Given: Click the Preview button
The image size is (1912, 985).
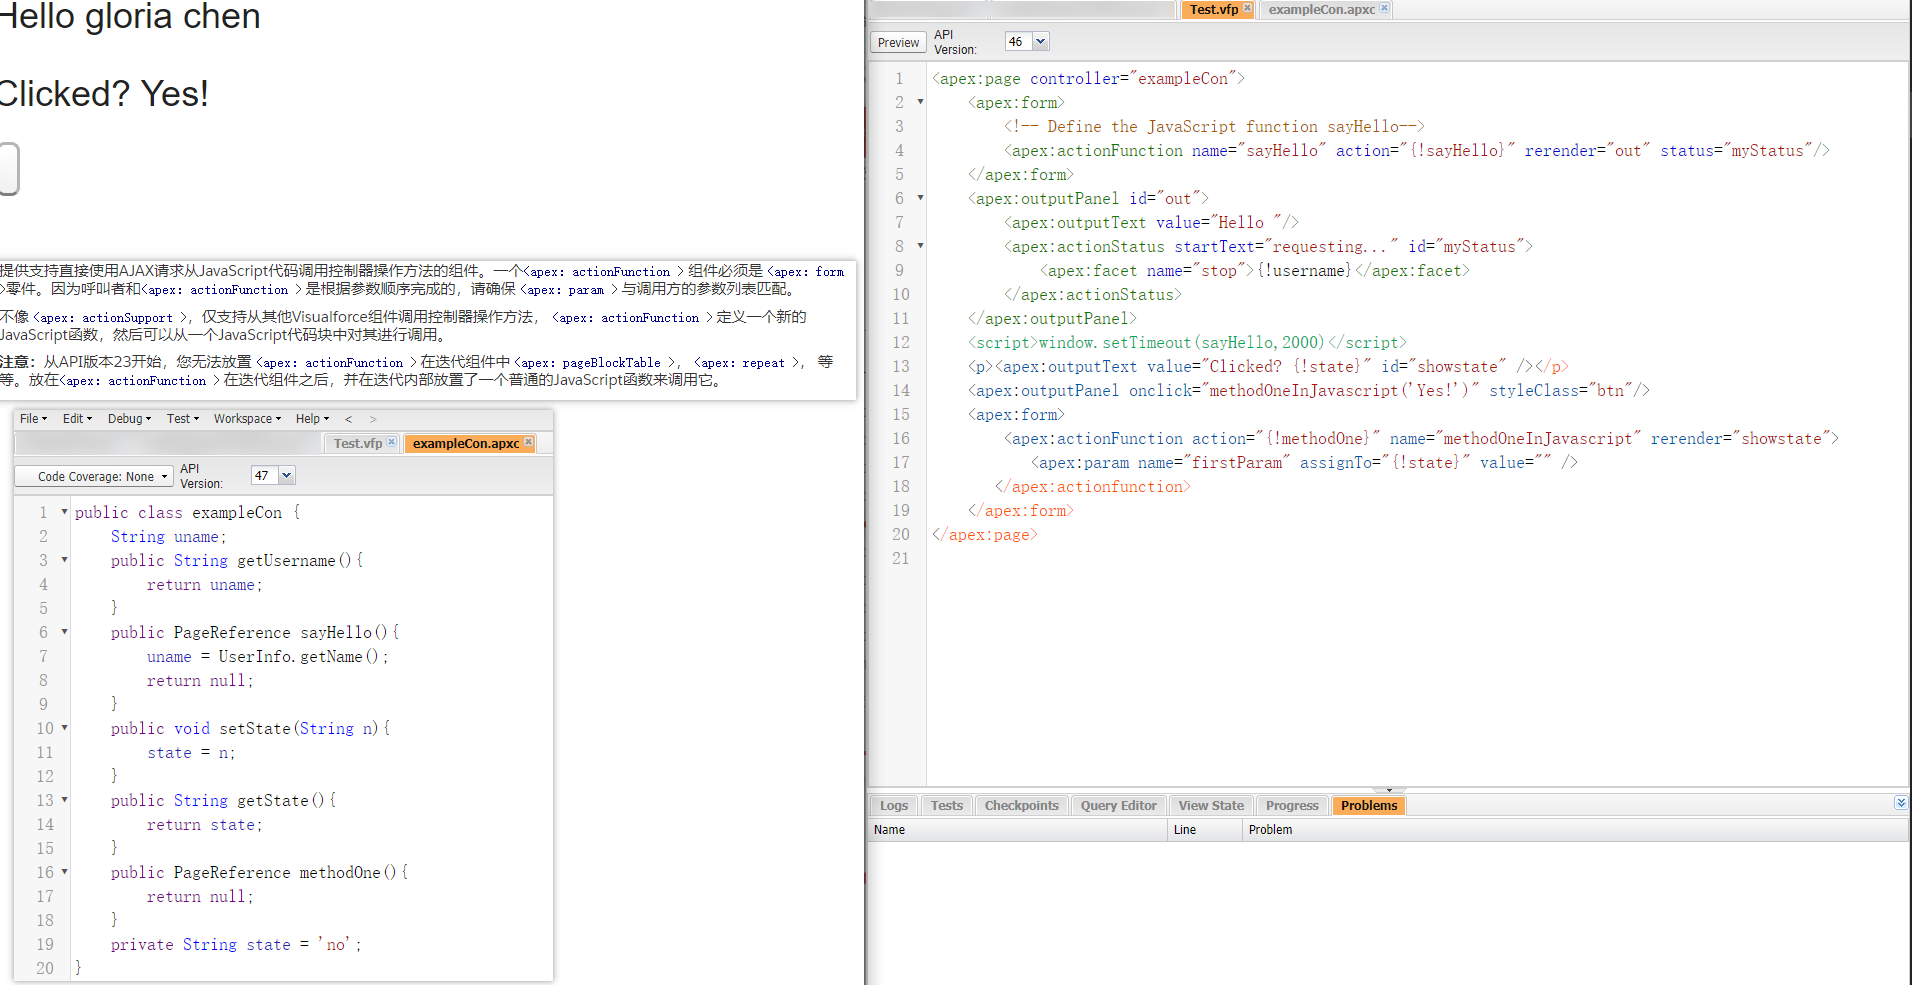Looking at the screenshot, I should pyautogui.click(x=898, y=42).
